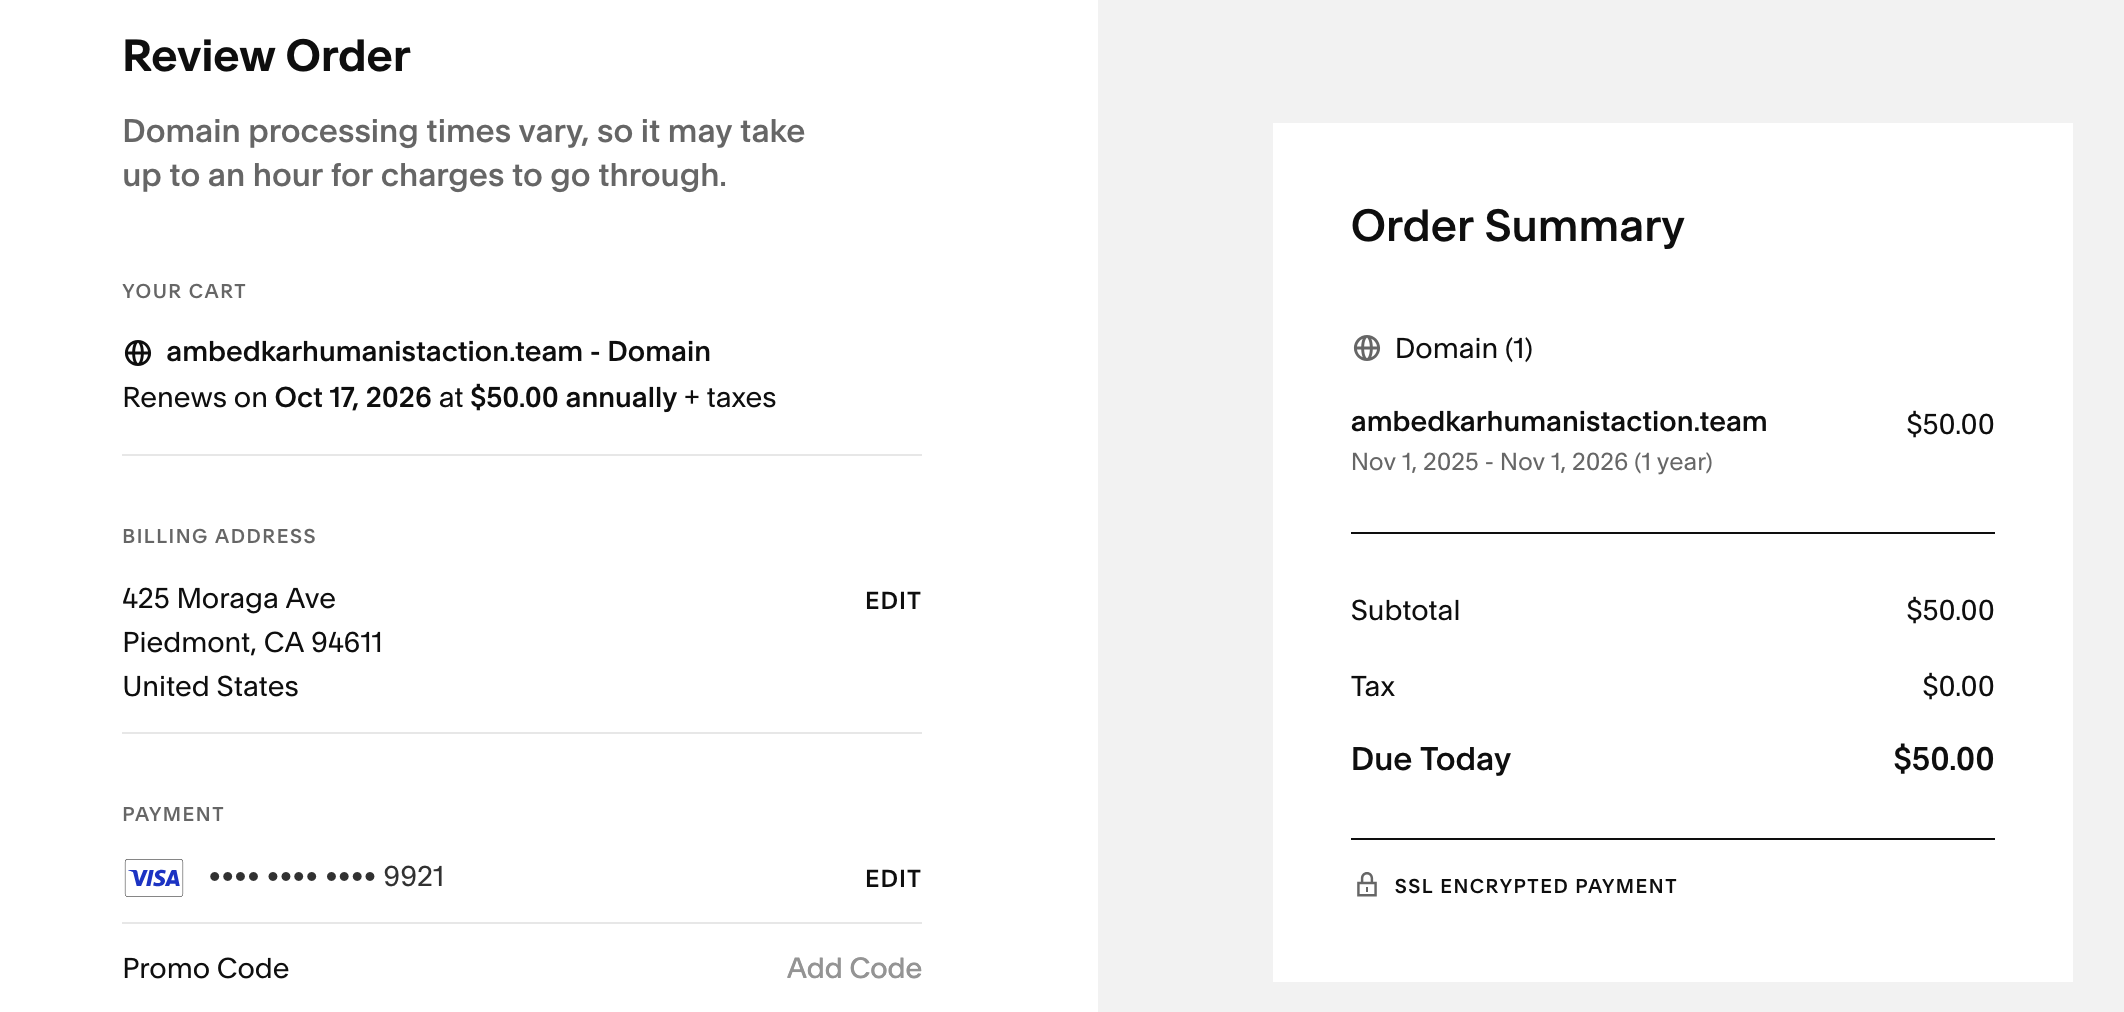The image size is (2124, 1012).
Task: Click the Review Order heading
Action: click(266, 56)
